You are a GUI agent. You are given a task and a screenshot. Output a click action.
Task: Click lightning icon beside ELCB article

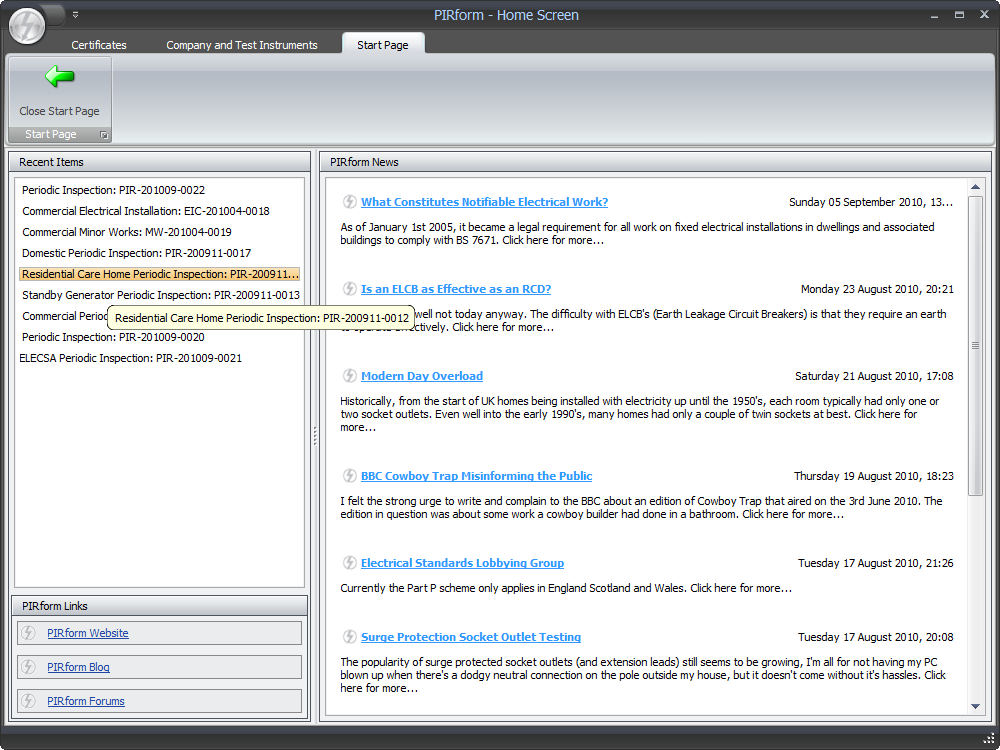coord(350,289)
